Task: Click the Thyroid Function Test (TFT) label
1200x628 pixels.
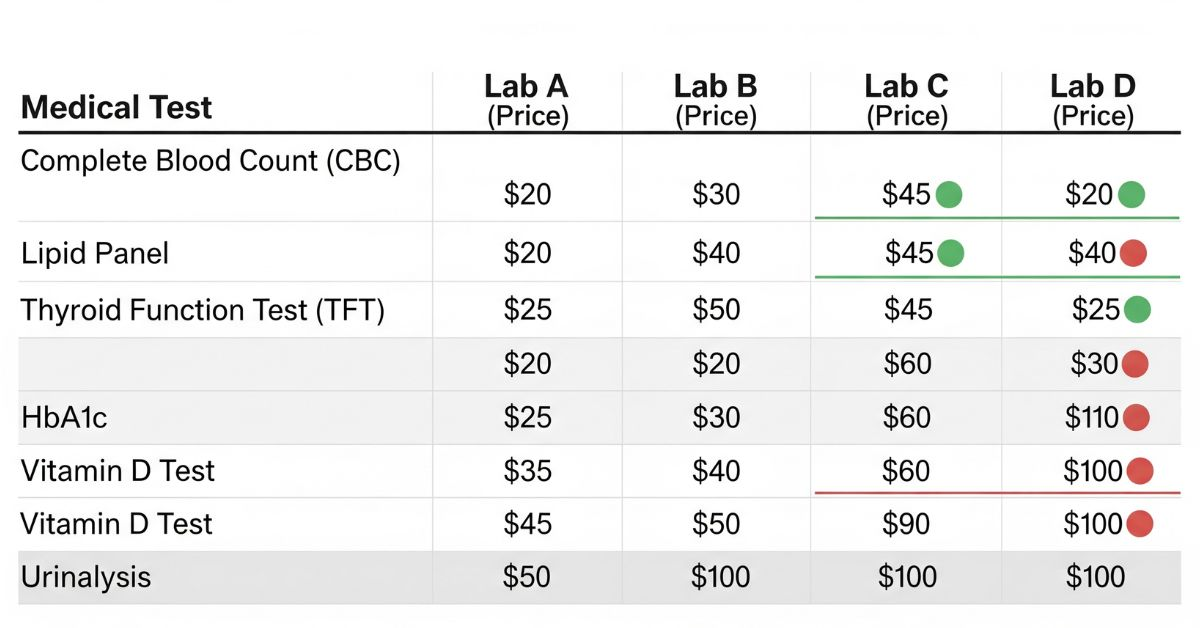Action: 203,310
